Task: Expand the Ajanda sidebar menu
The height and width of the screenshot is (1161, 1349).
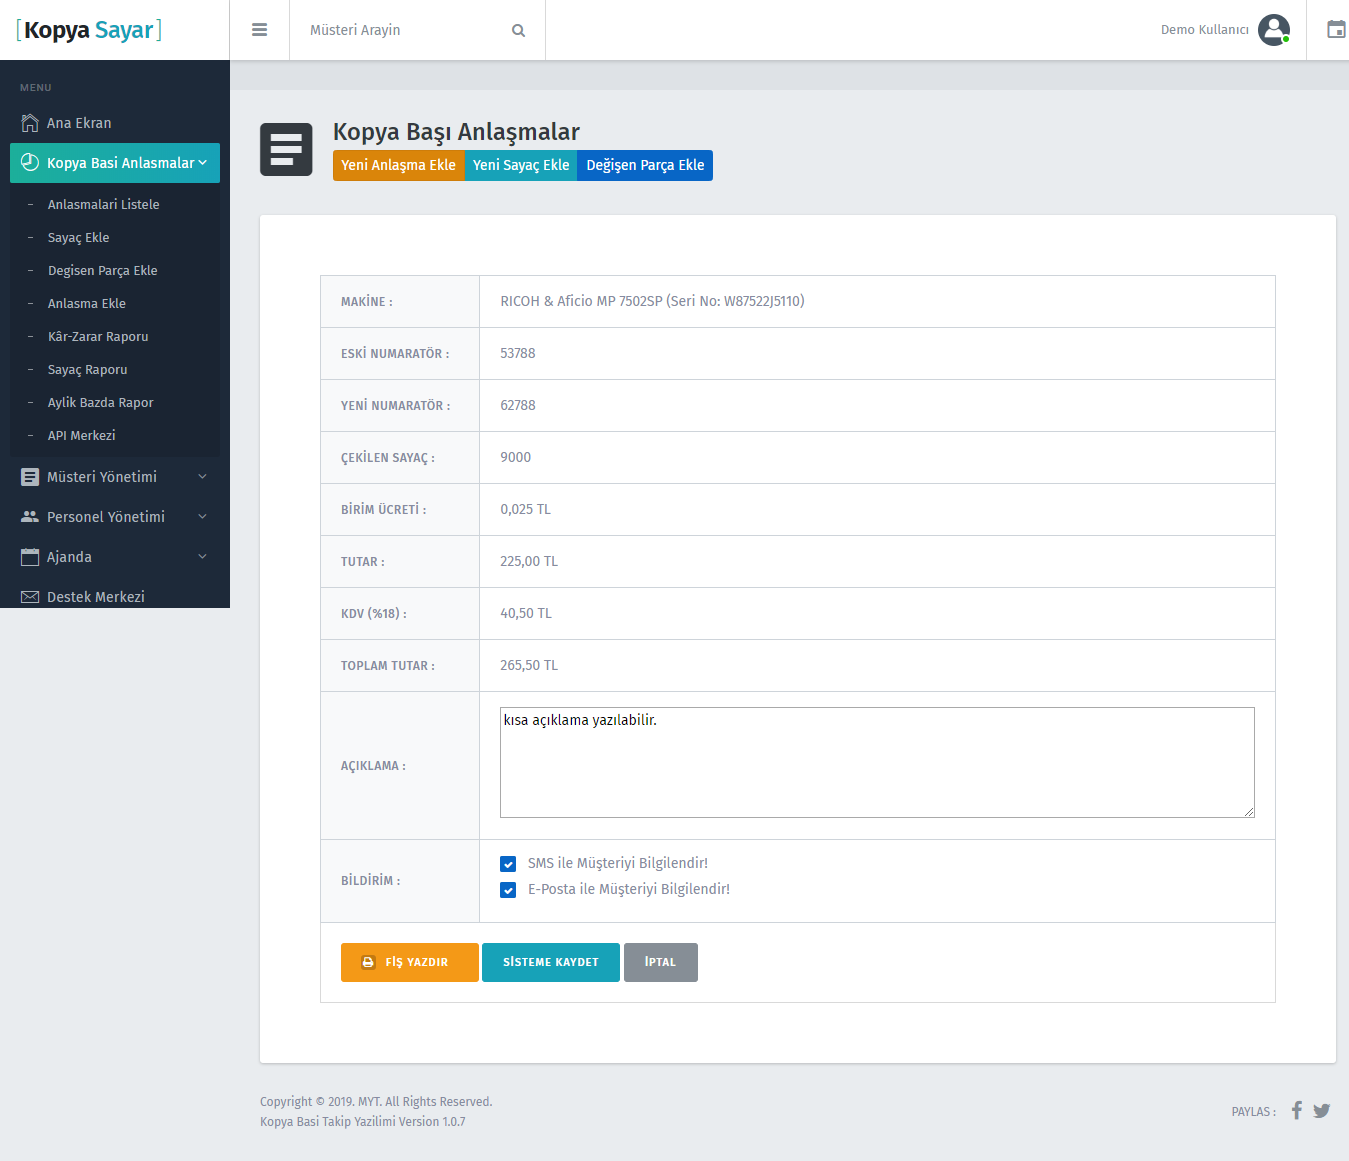Action: pyautogui.click(x=115, y=557)
